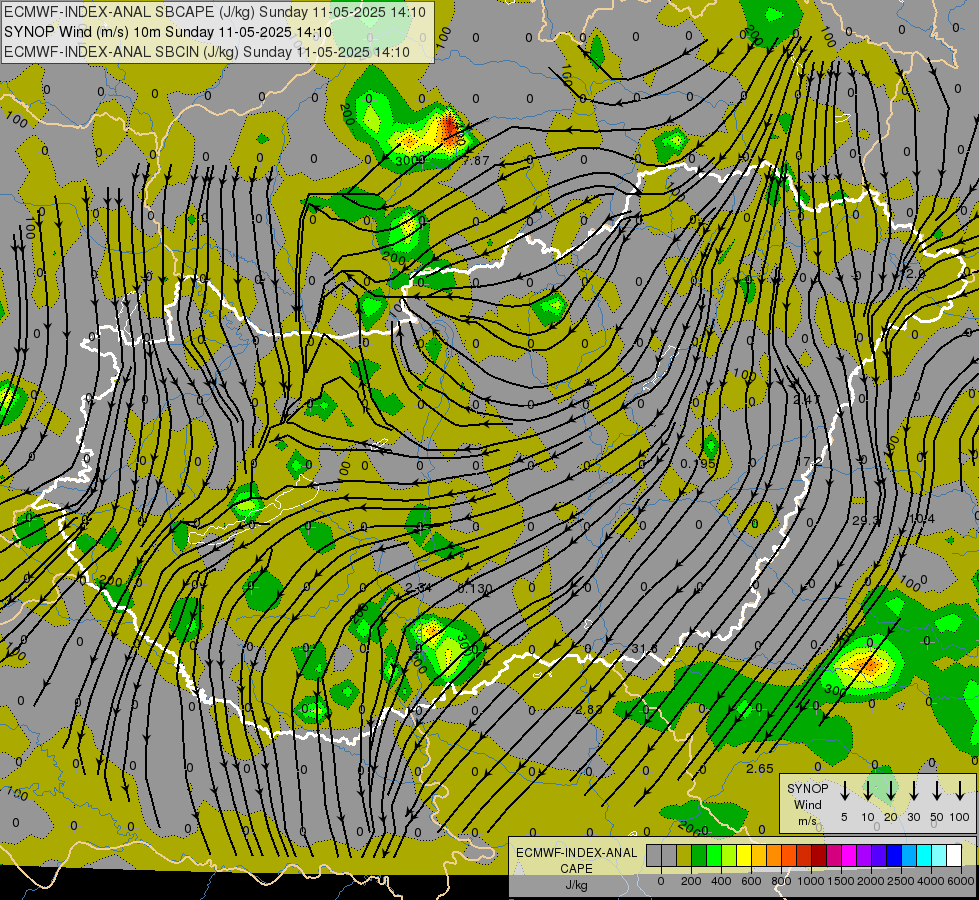Pick the dark red CAPE legend swatch
The height and width of the screenshot is (900, 979).
(819, 855)
